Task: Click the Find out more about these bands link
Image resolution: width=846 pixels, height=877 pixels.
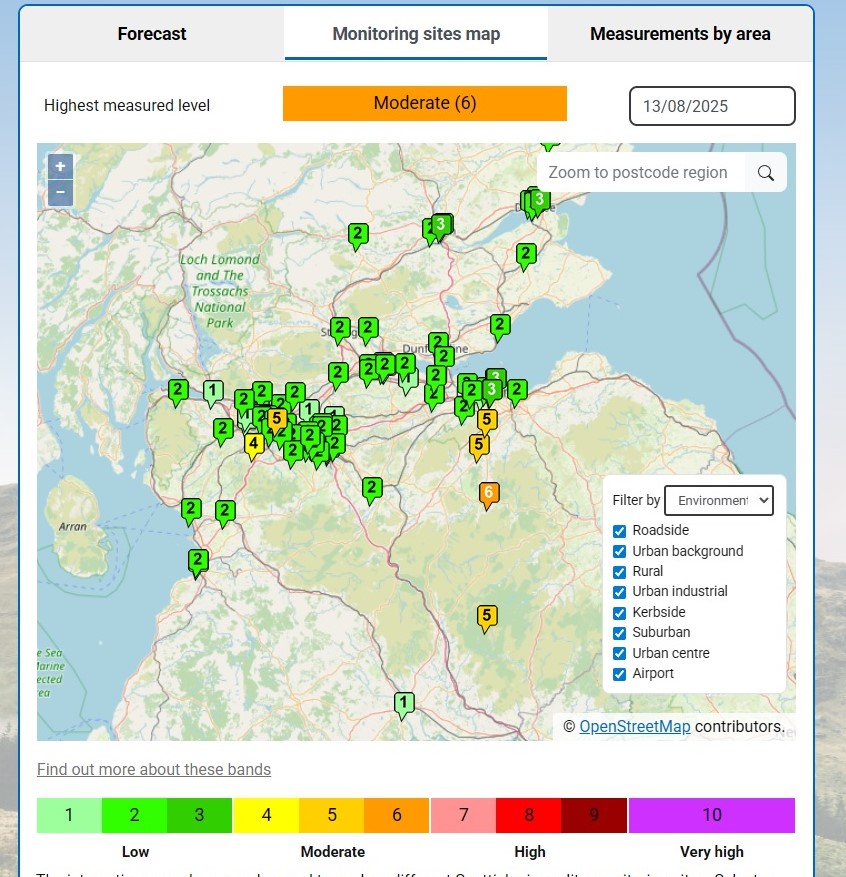Action: (x=153, y=769)
